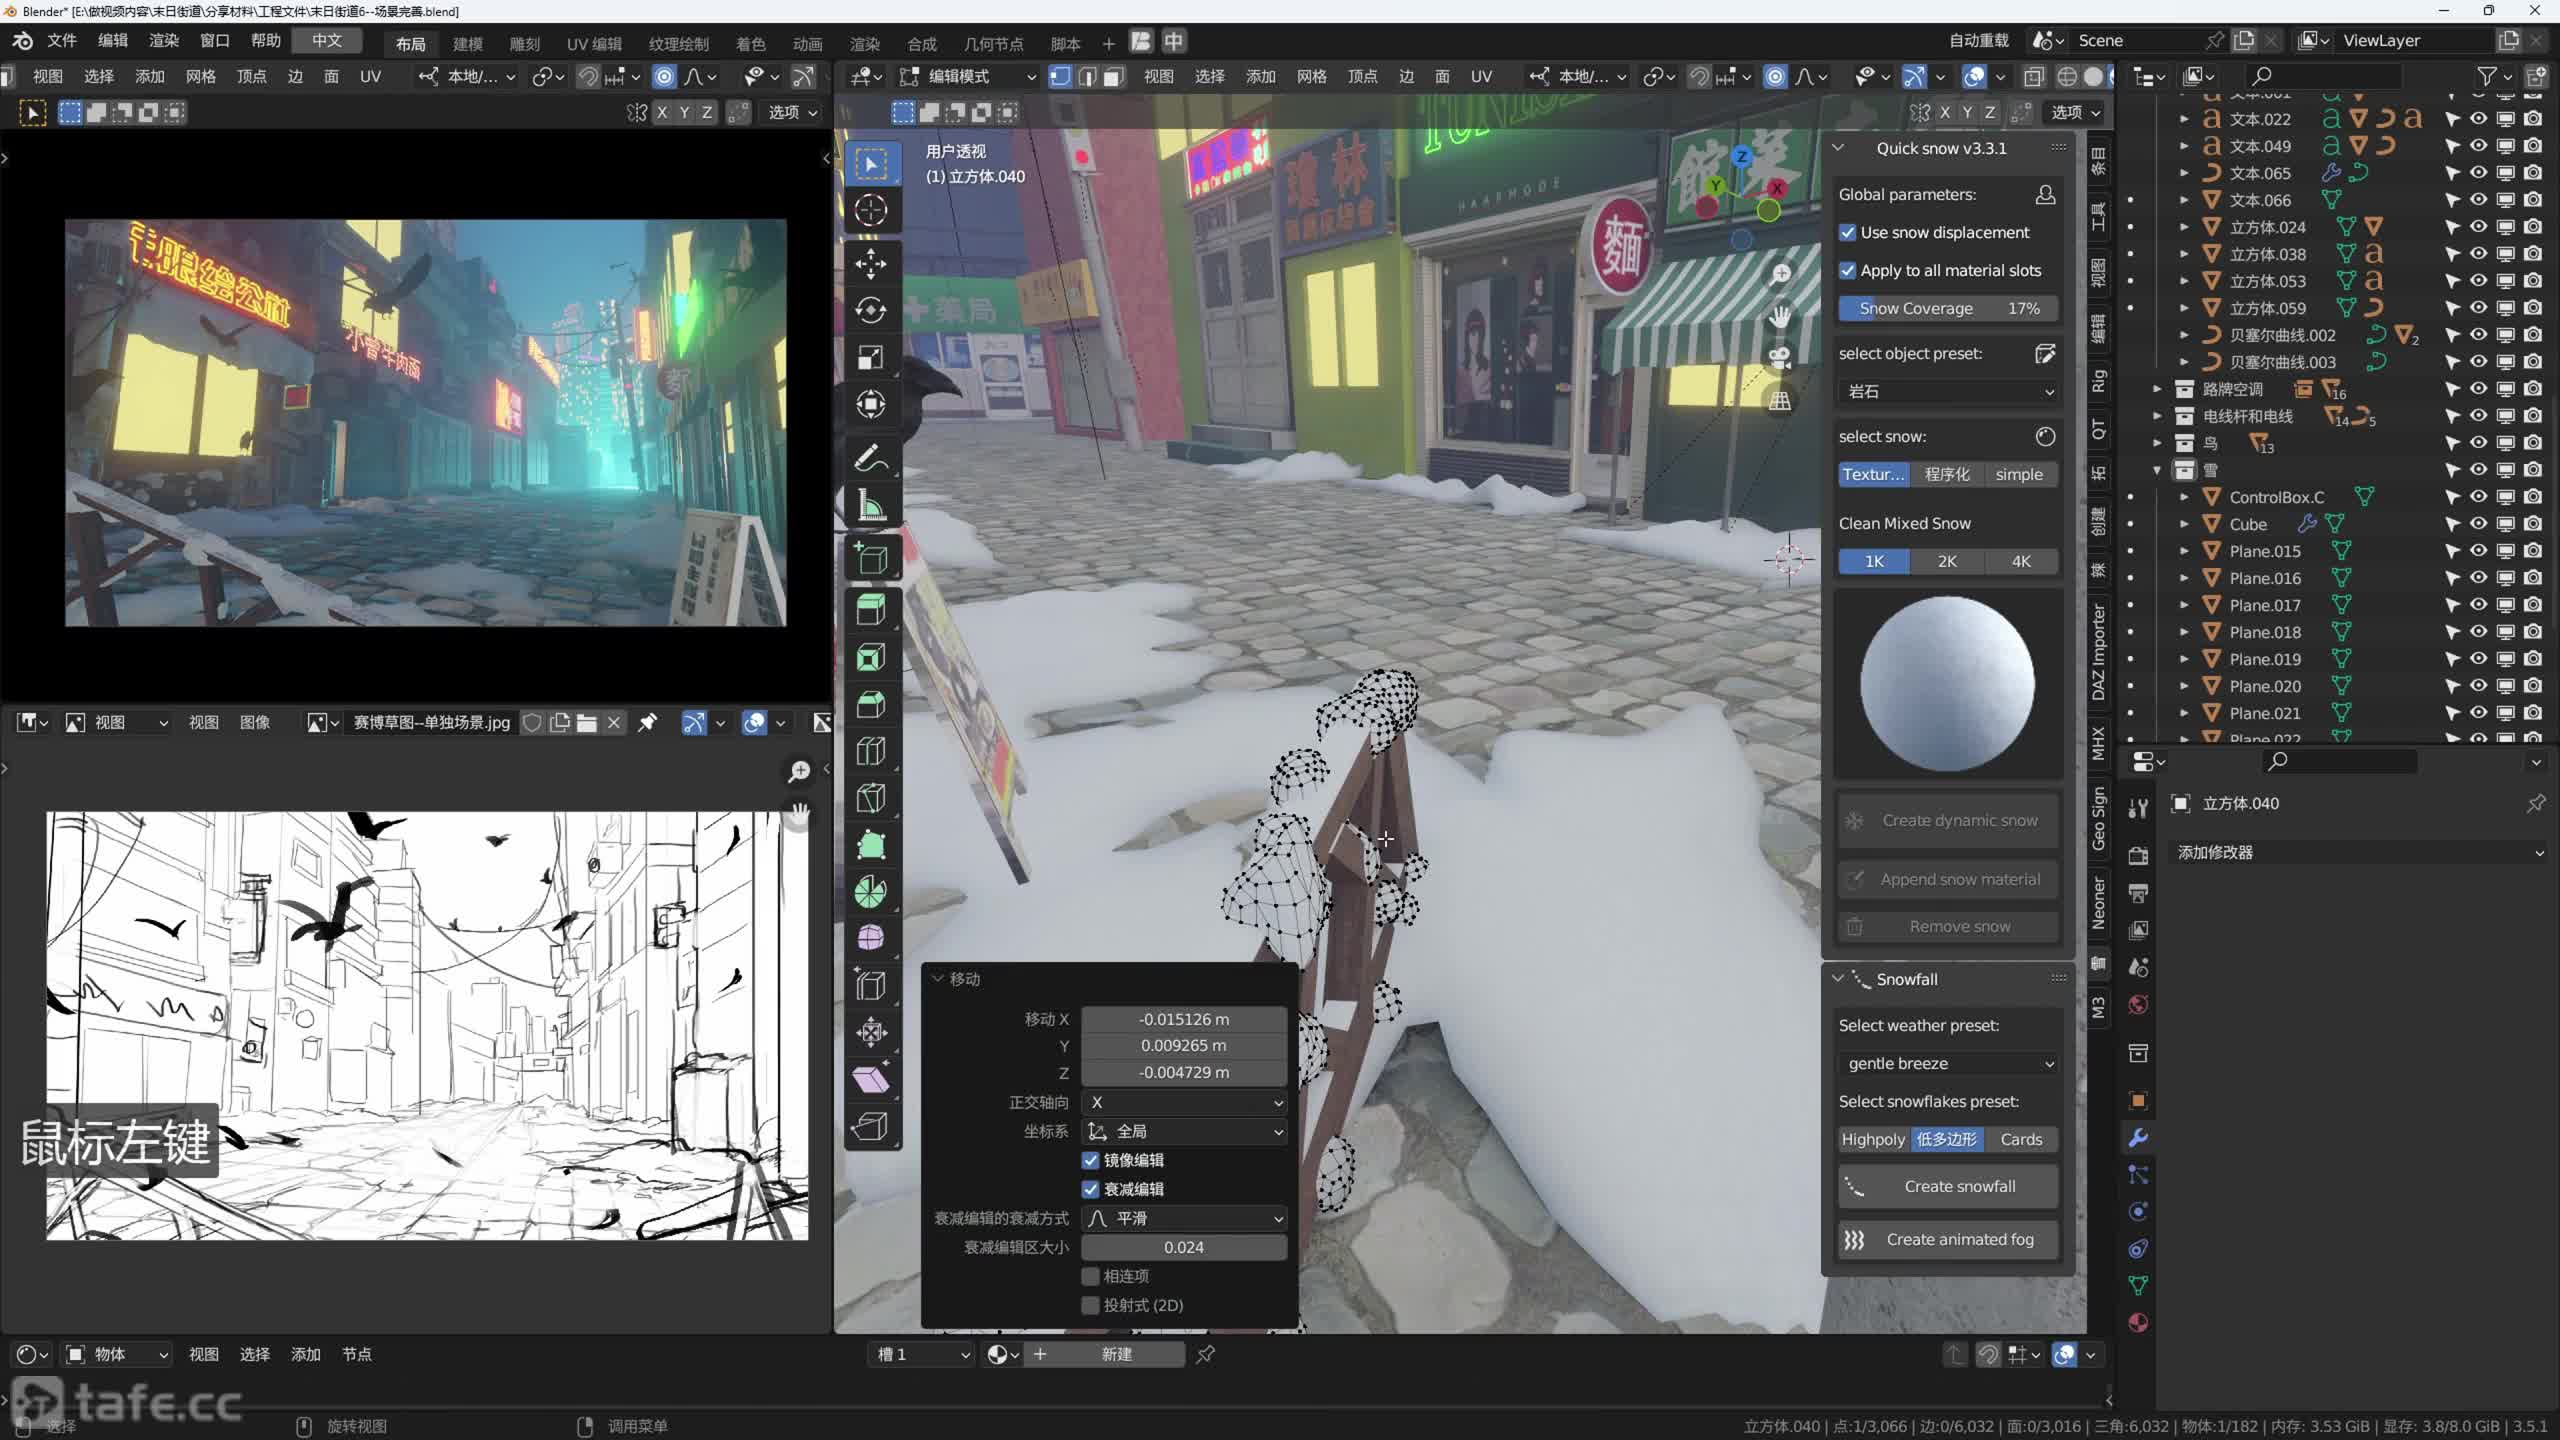Uncheck Apply to all material slots

[x=1847, y=270]
